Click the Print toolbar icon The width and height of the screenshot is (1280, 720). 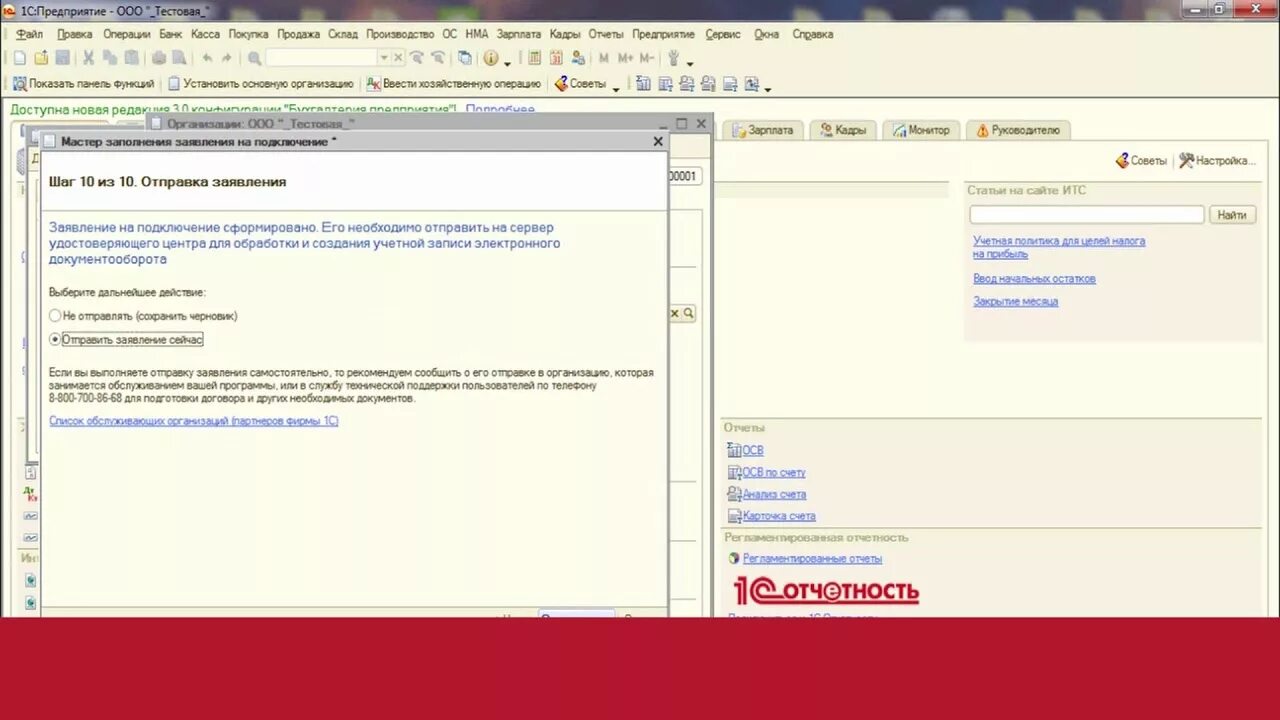click(158, 58)
